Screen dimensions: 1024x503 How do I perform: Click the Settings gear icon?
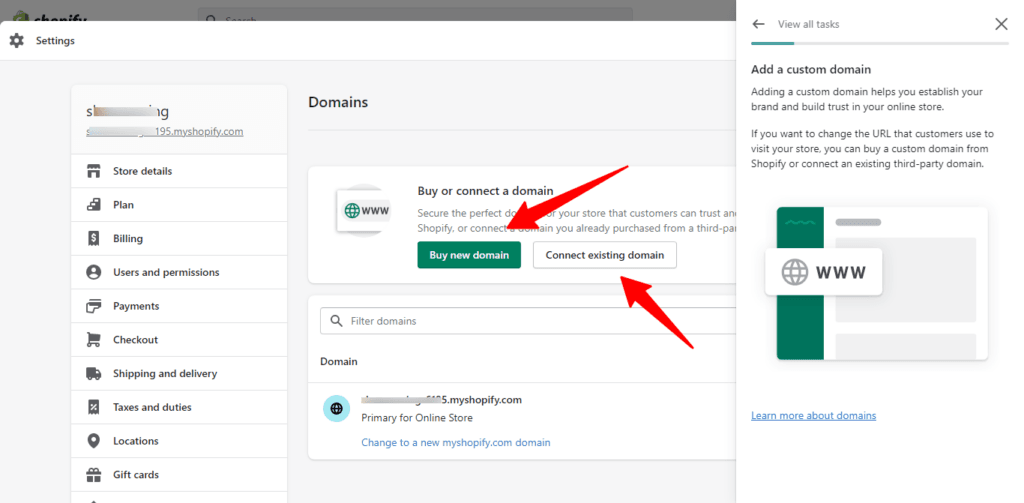pos(16,41)
